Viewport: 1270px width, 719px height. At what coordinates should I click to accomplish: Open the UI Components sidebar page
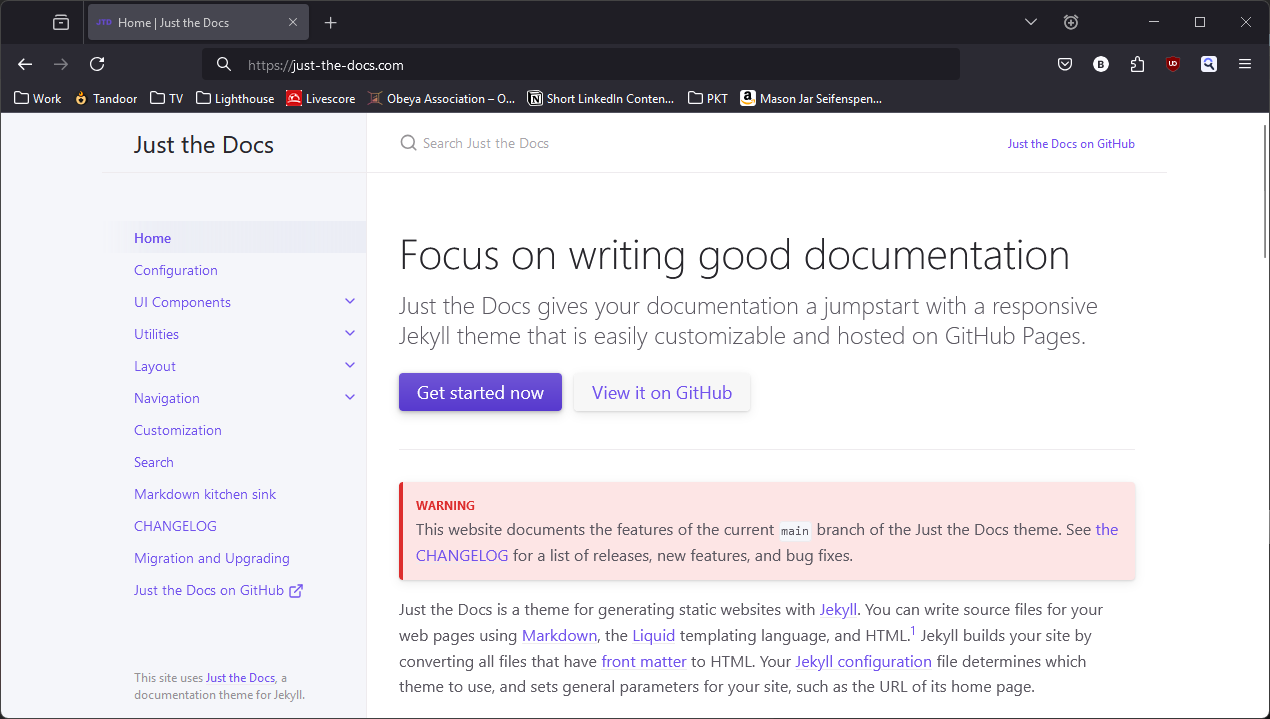[182, 302]
